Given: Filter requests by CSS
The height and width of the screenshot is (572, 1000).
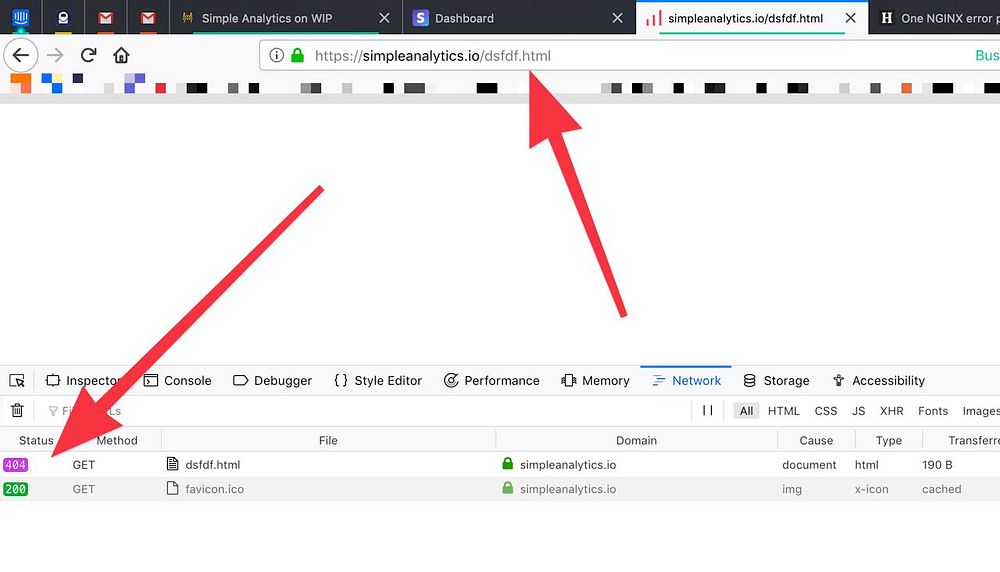Looking at the screenshot, I should [x=825, y=411].
